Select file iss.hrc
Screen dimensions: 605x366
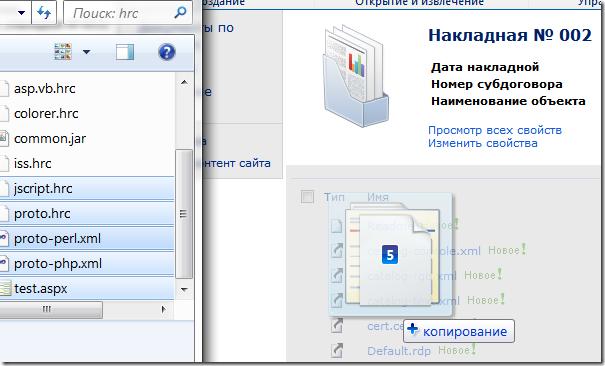coord(32,164)
